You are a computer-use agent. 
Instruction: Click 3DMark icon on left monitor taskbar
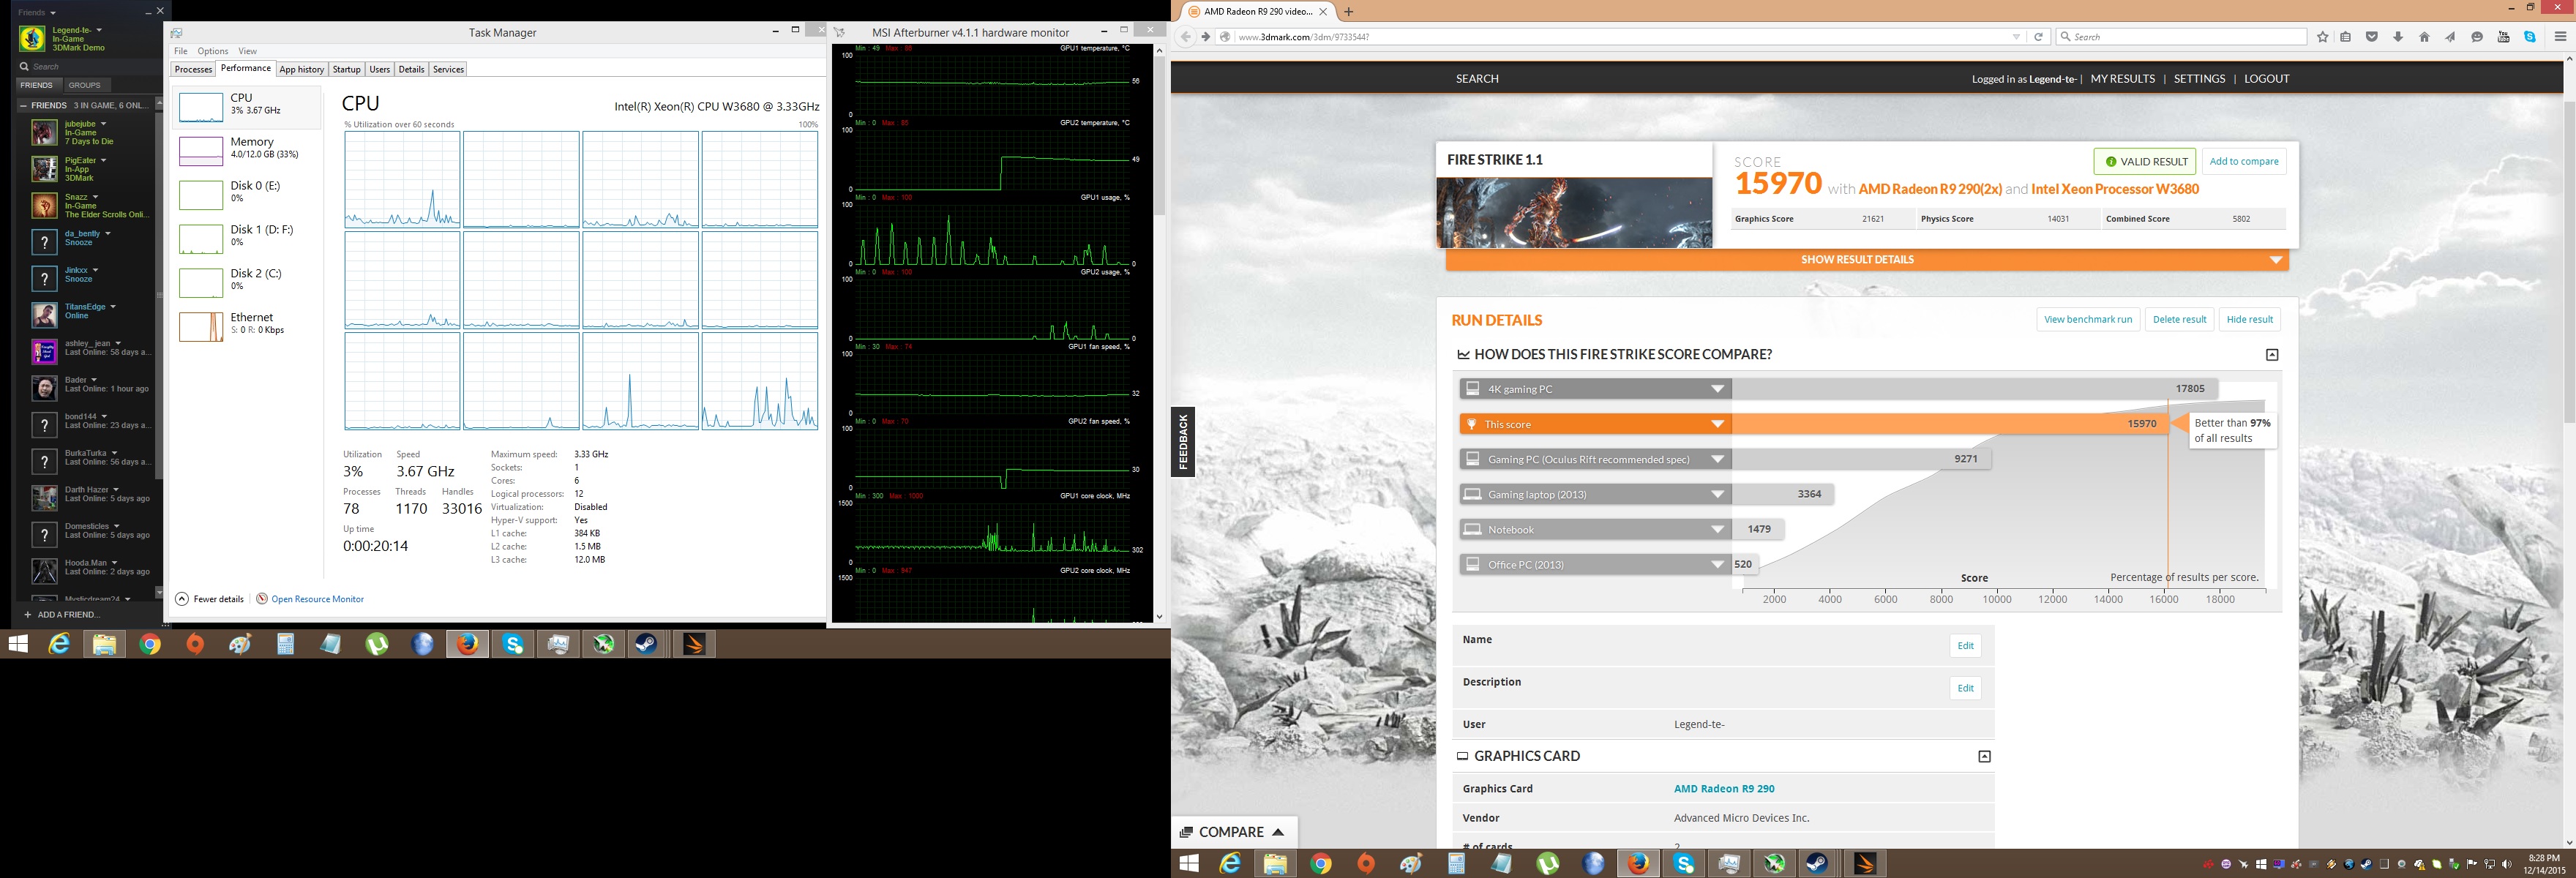693,645
